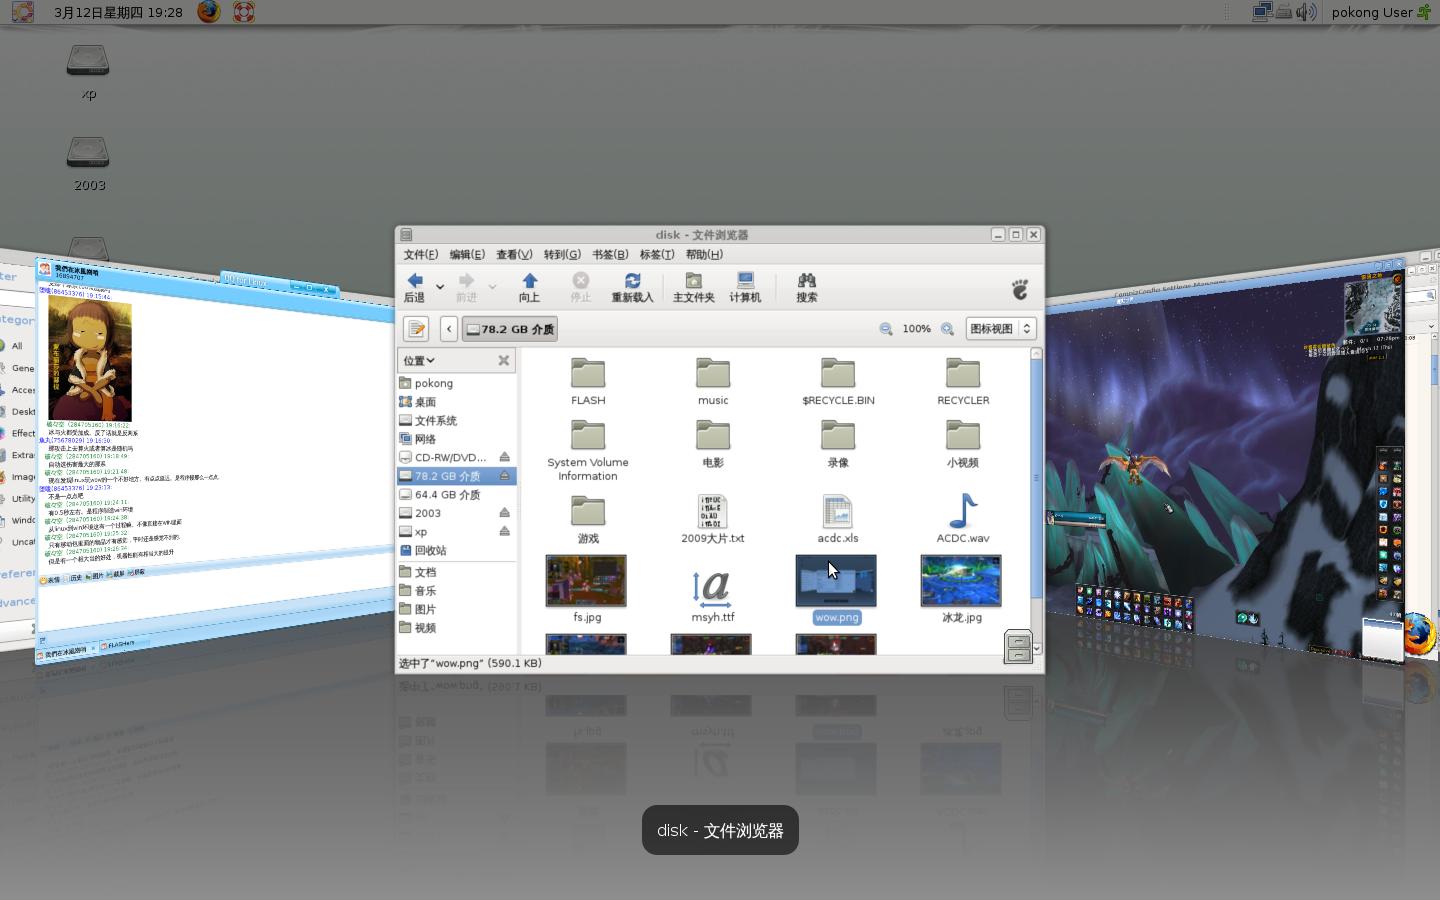Image resolution: width=1440 pixels, height=900 pixels.
Task: Select the wow.png image thumbnail
Action: point(836,581)
